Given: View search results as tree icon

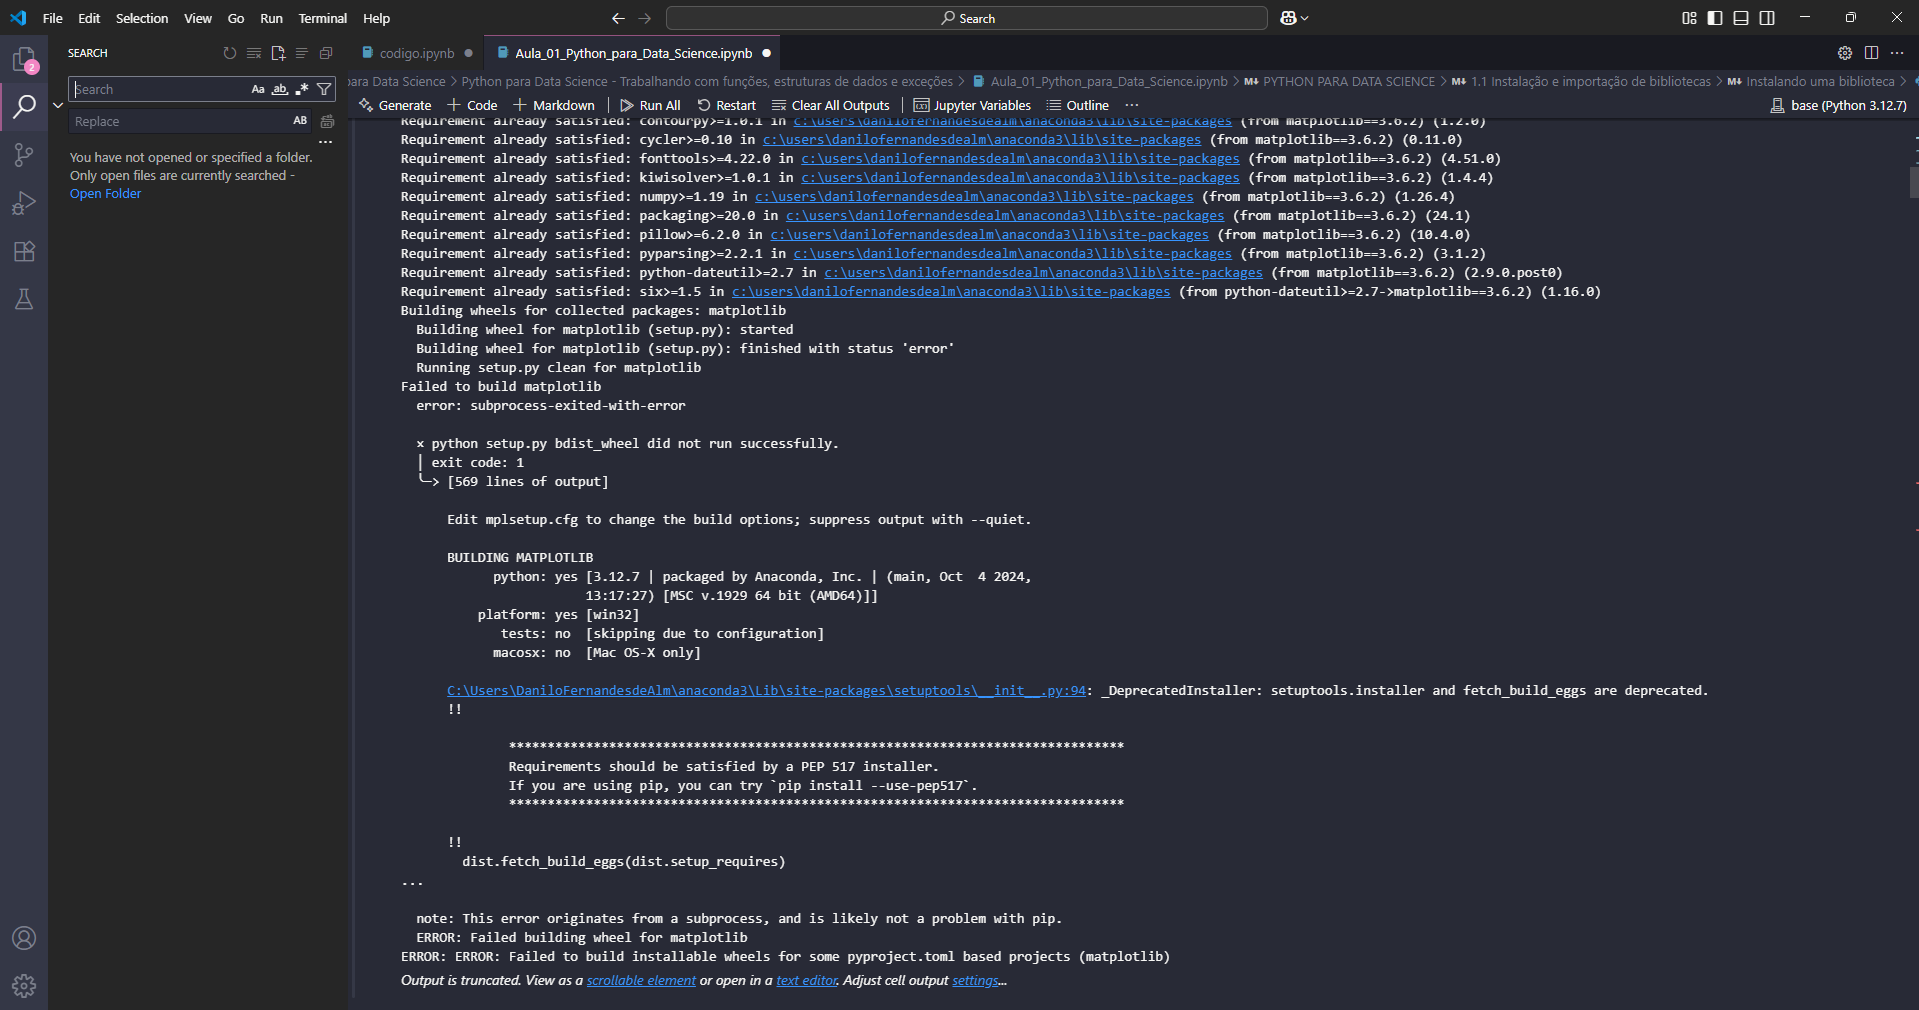Looking at the screenshot, I should [x=302, y=53].
